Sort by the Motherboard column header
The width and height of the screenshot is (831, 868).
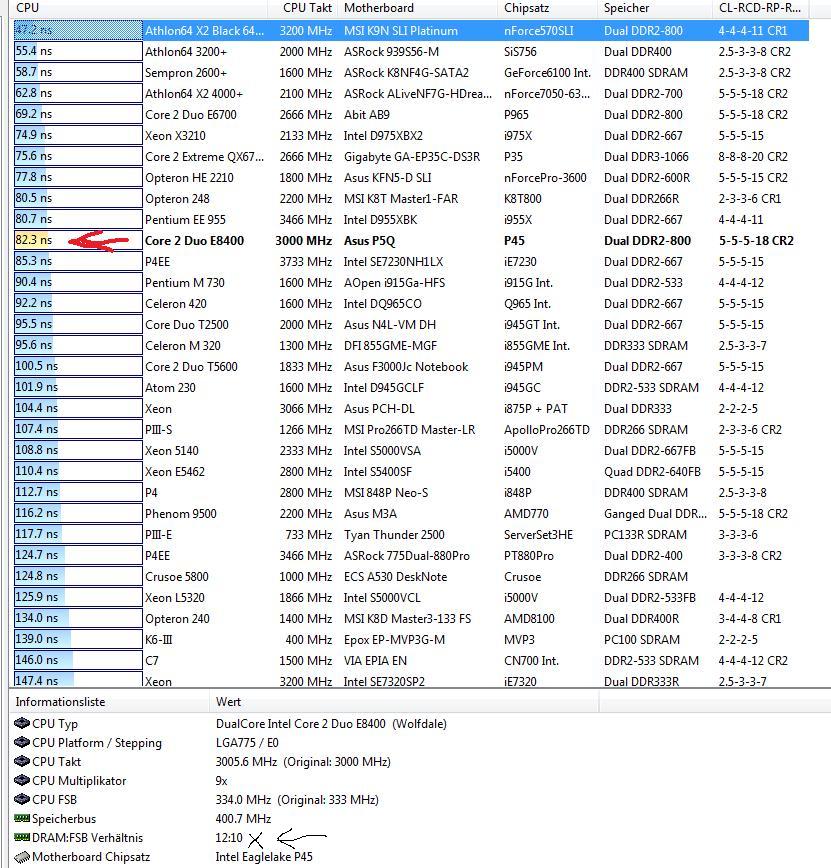tap(418, 8)
